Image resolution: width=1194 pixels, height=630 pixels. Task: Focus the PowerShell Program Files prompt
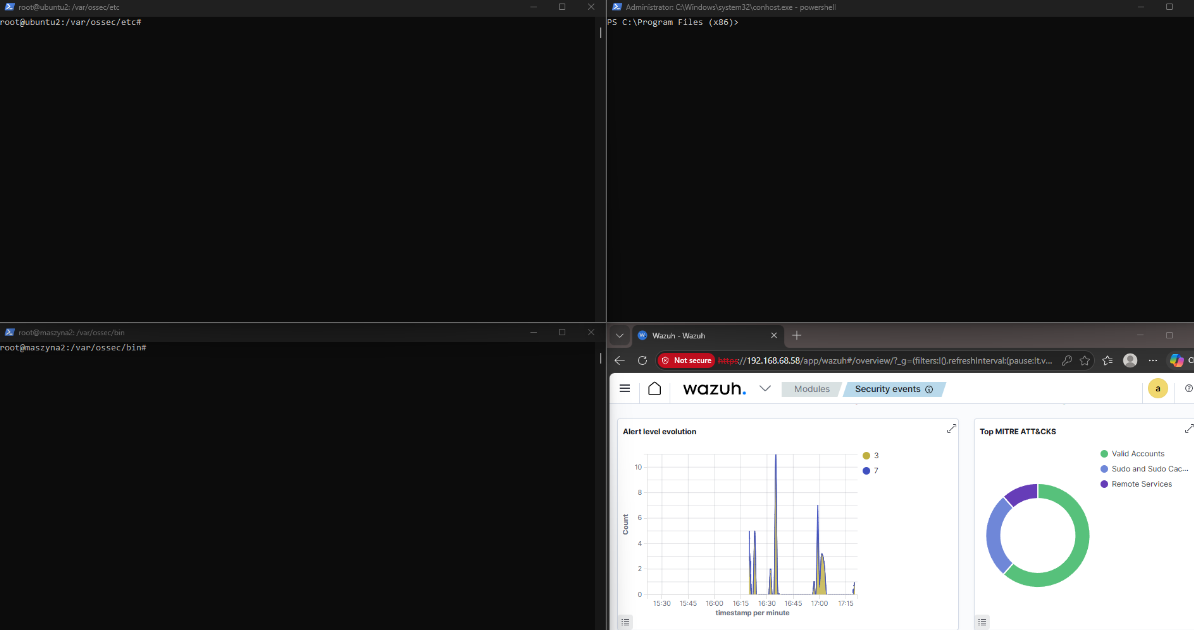click(673, 22)
